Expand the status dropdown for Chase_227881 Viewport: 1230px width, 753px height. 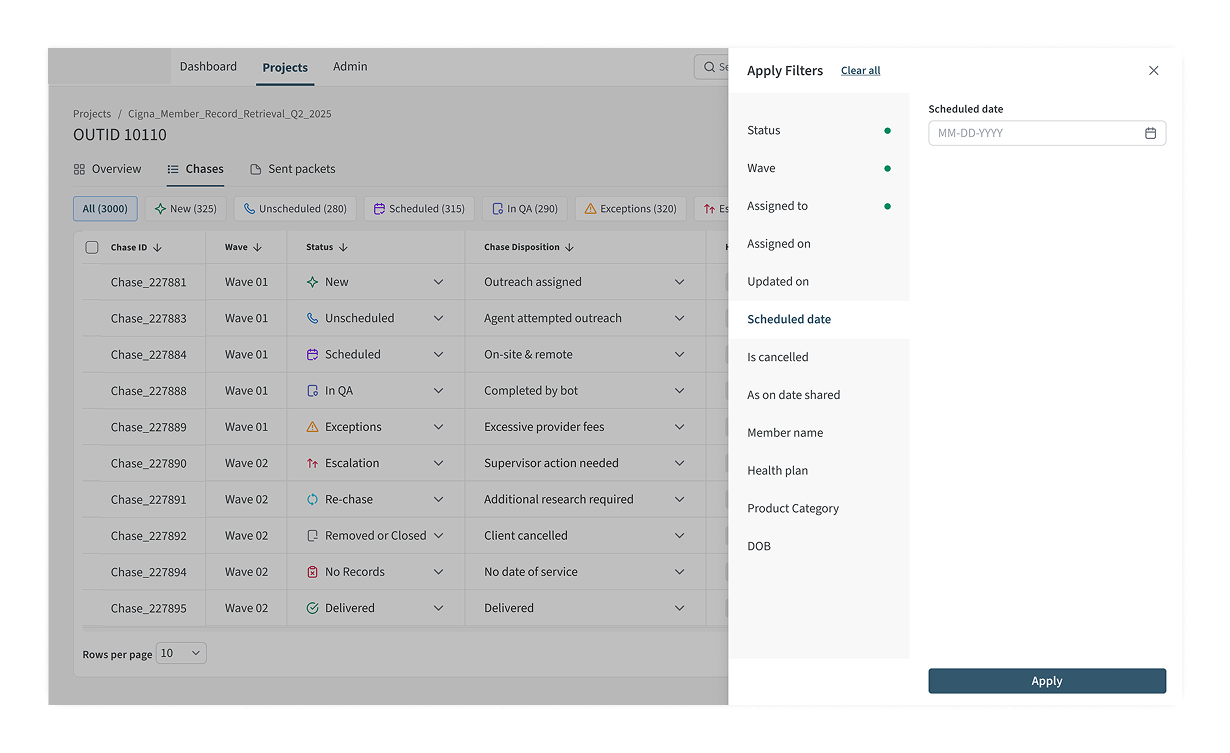pyautogui.click(x=438, y=282)
